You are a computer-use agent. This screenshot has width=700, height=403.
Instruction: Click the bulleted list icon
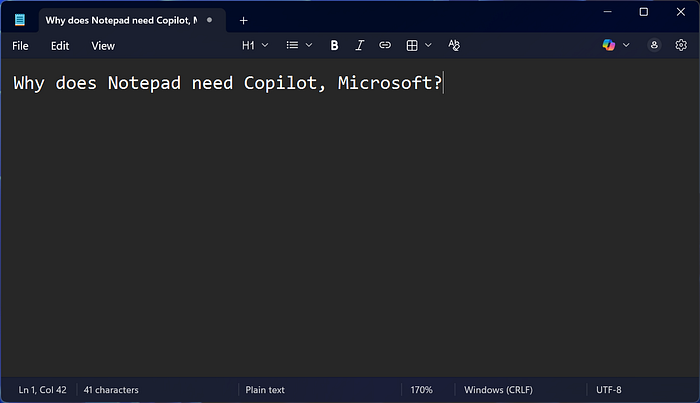pos(292,45)
